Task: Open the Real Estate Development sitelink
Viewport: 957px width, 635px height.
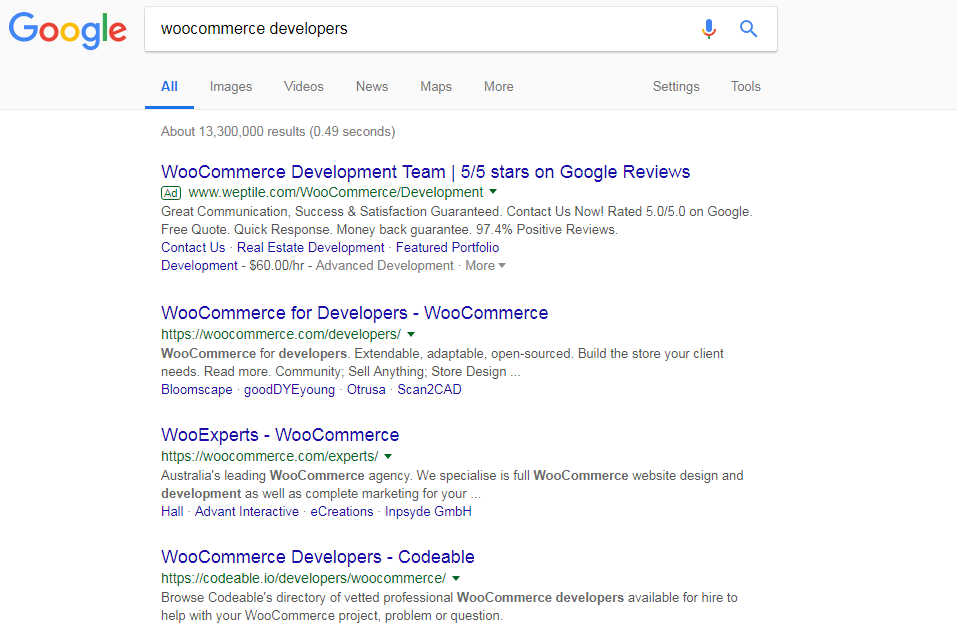Action: click(x=311, y=247)
